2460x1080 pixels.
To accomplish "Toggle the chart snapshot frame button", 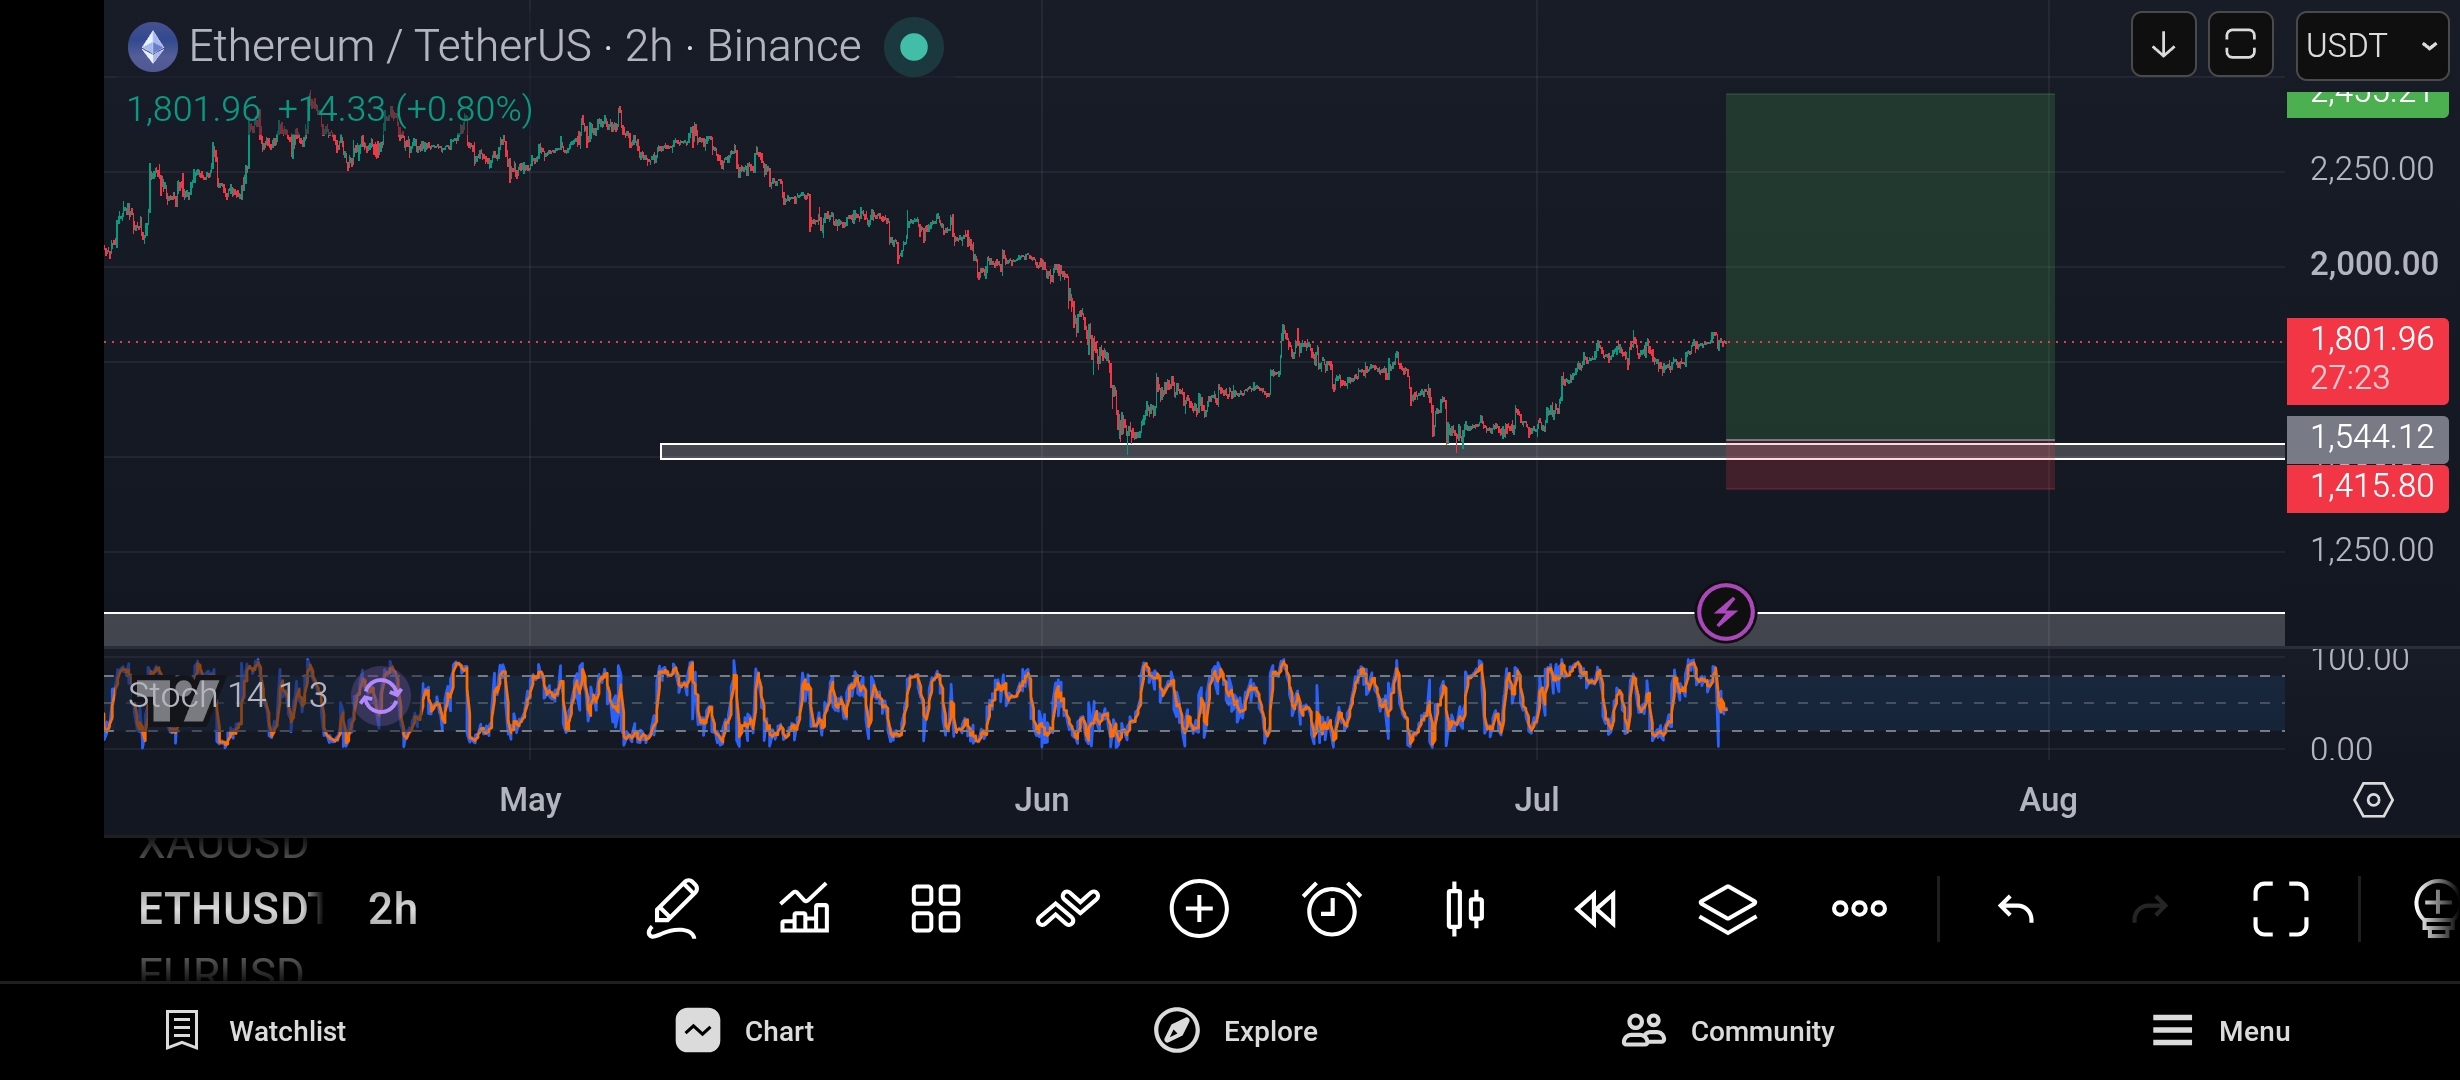I will pyautogui.click(x=2240, y=44).
